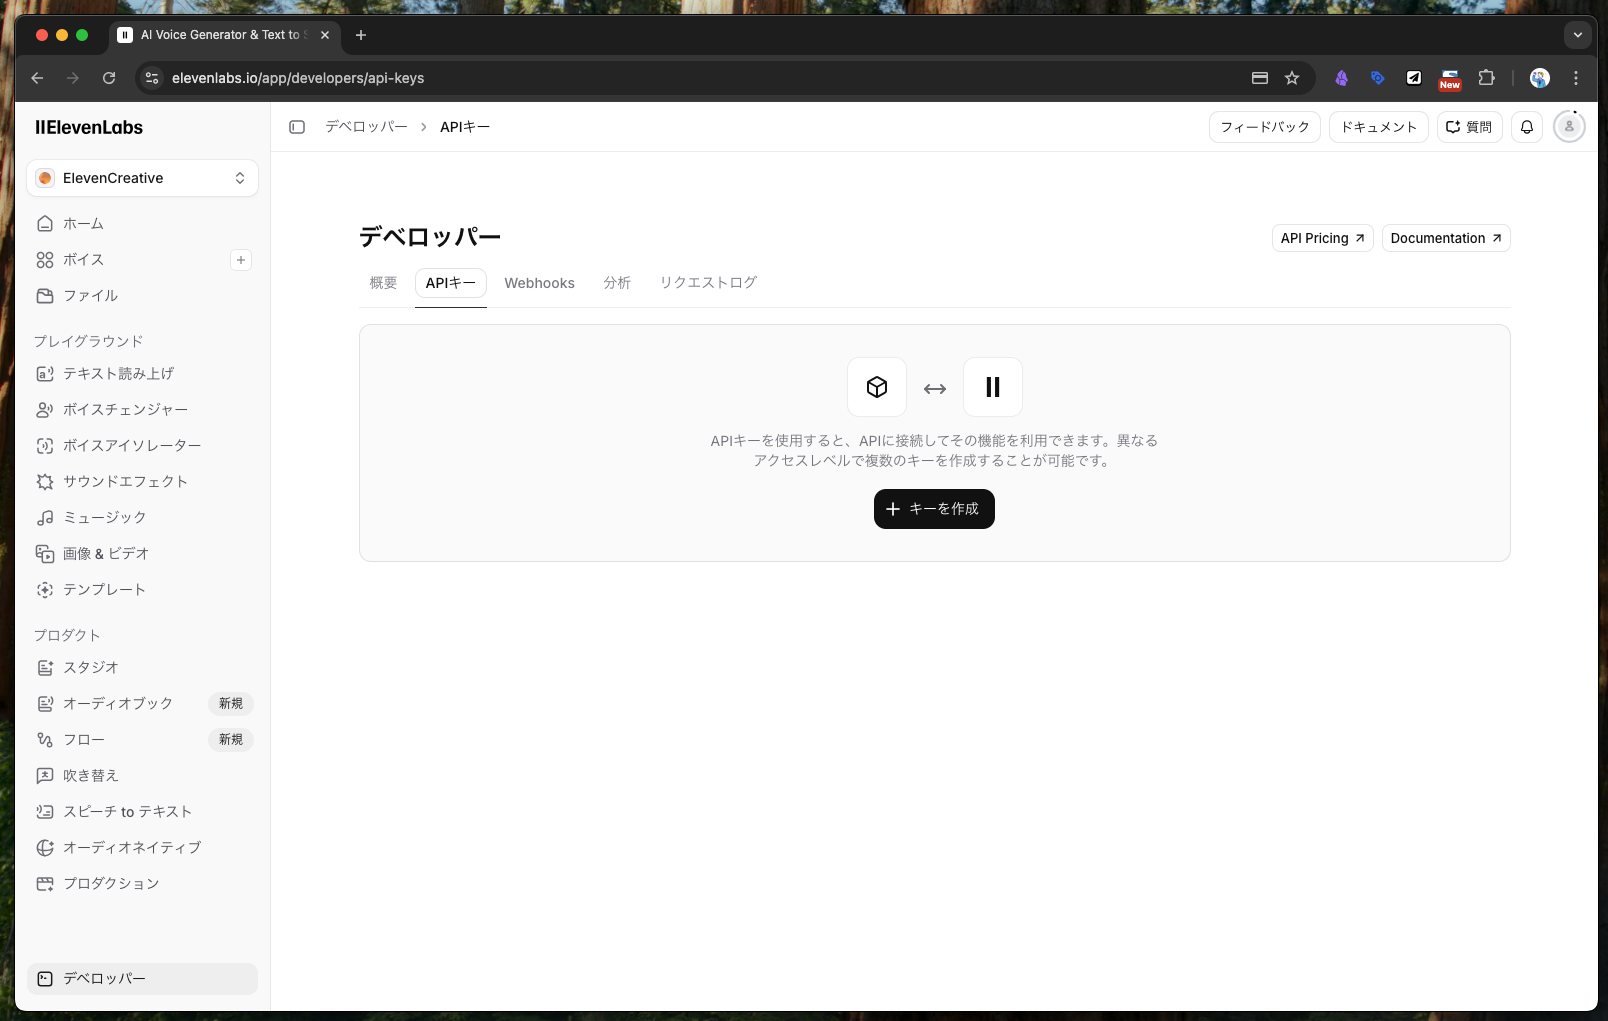Open the browser extensions puzzle icon

tap(1487, 78)
